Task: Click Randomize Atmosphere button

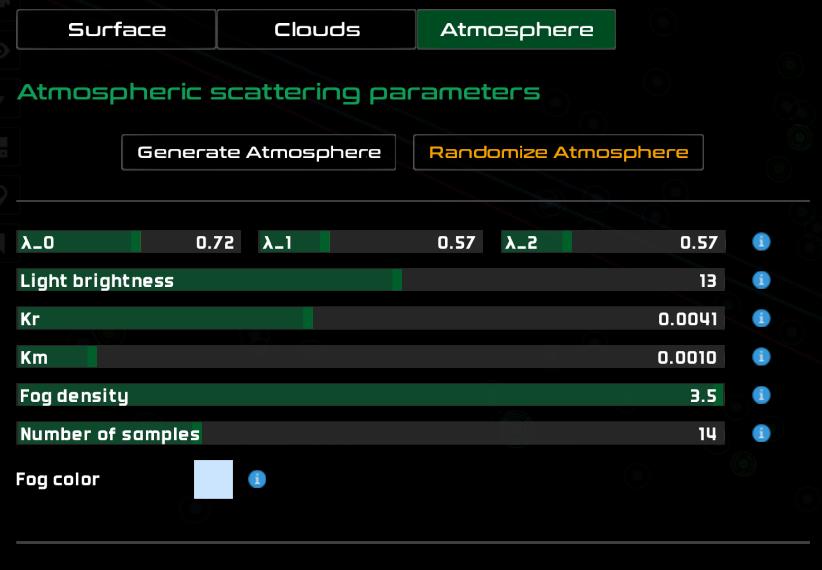Action: (x=558, y=153)
